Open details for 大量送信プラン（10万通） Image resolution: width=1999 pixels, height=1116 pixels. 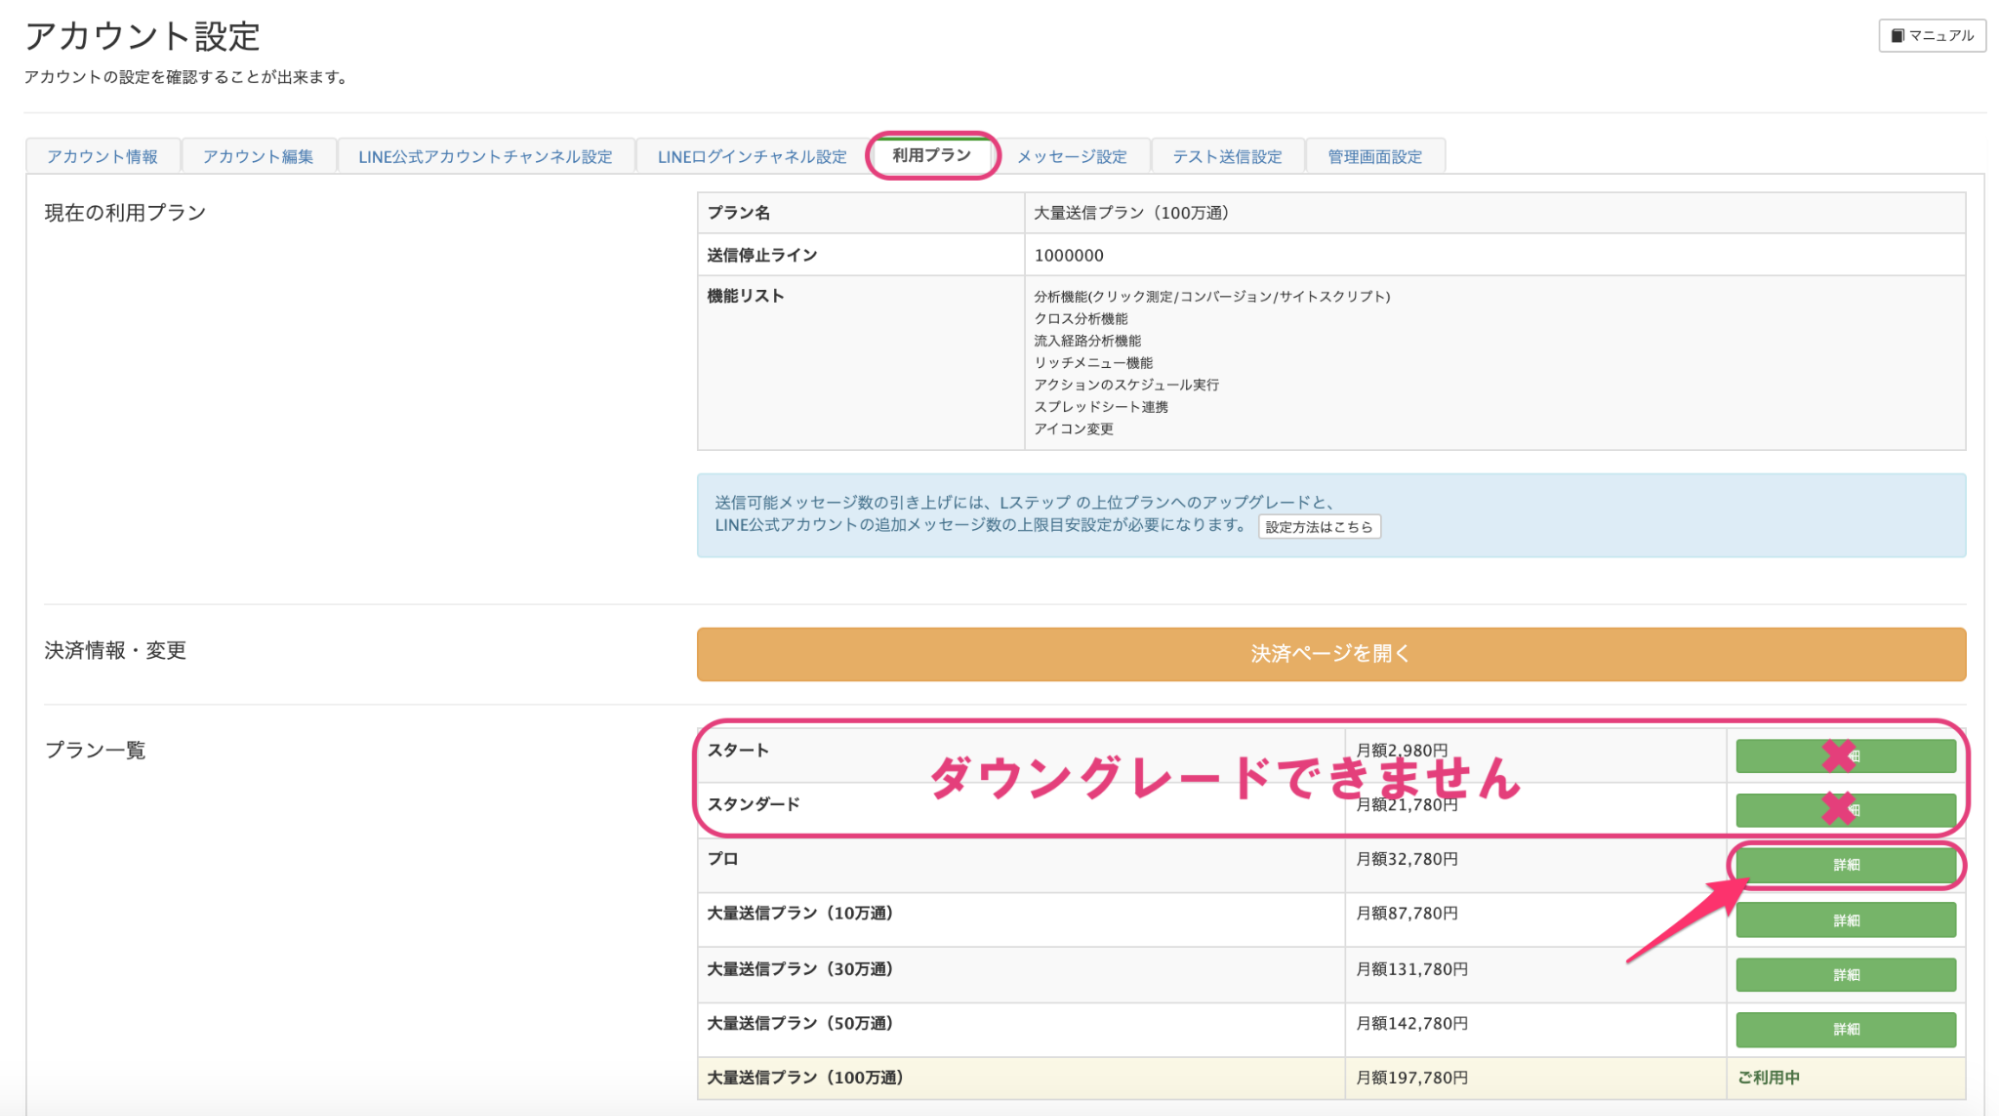pyautogui.click(x=1845, y=919)
